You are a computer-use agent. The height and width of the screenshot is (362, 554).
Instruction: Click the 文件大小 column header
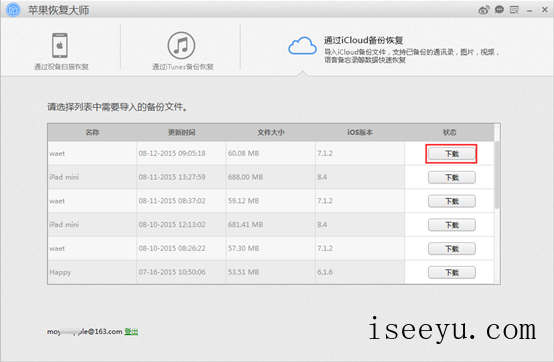(271, 132)
